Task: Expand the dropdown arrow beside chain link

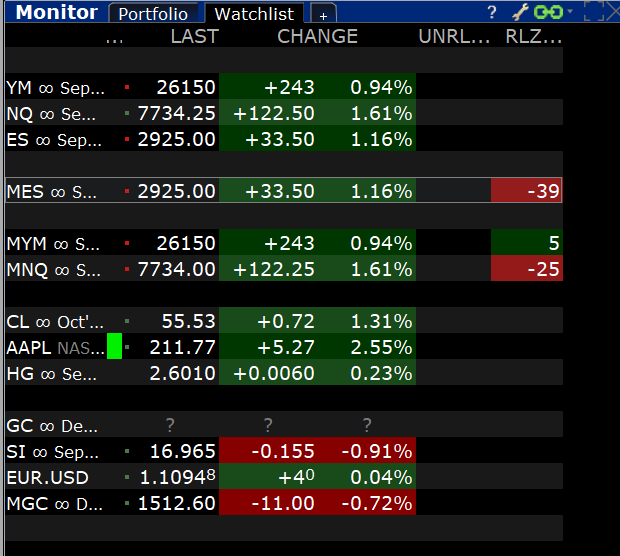Action: point(570,11)
